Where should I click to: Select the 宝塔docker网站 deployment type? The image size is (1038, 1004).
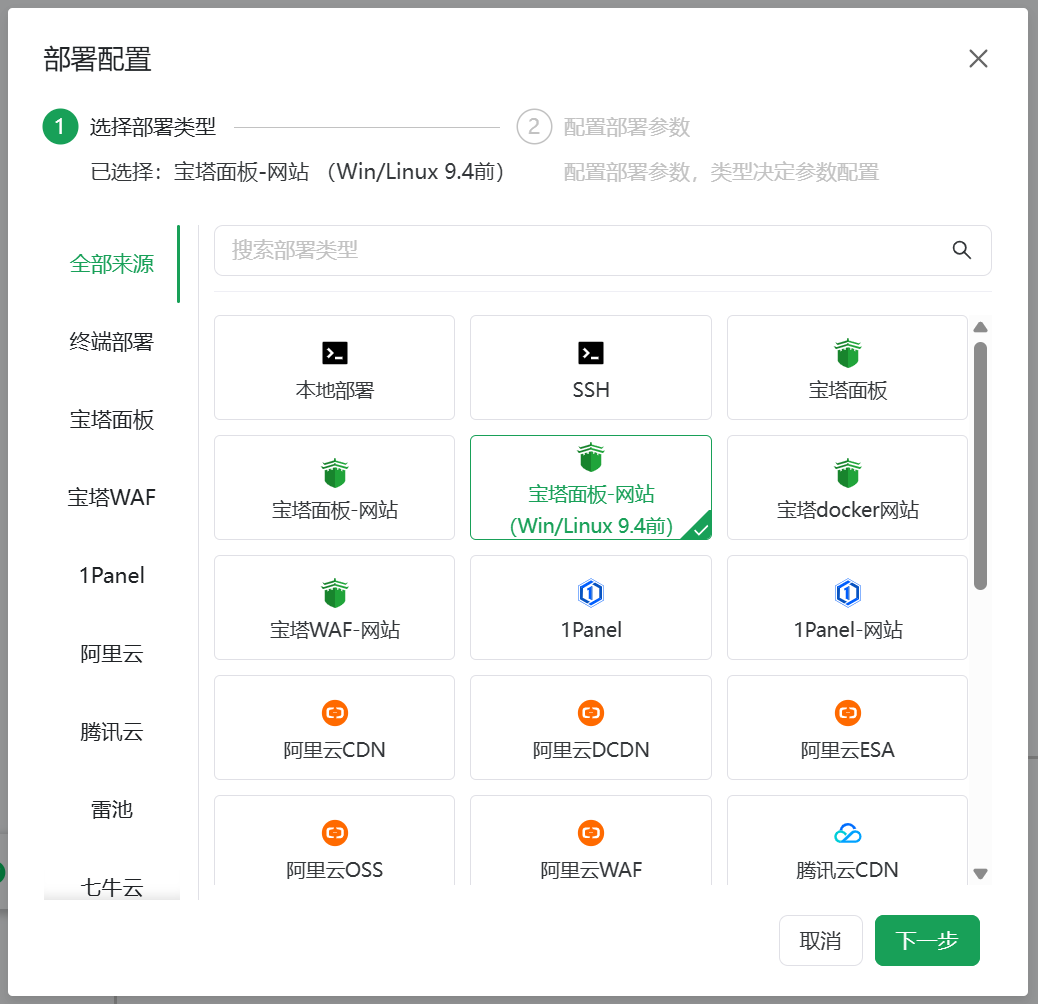click(x=847, y=487)
